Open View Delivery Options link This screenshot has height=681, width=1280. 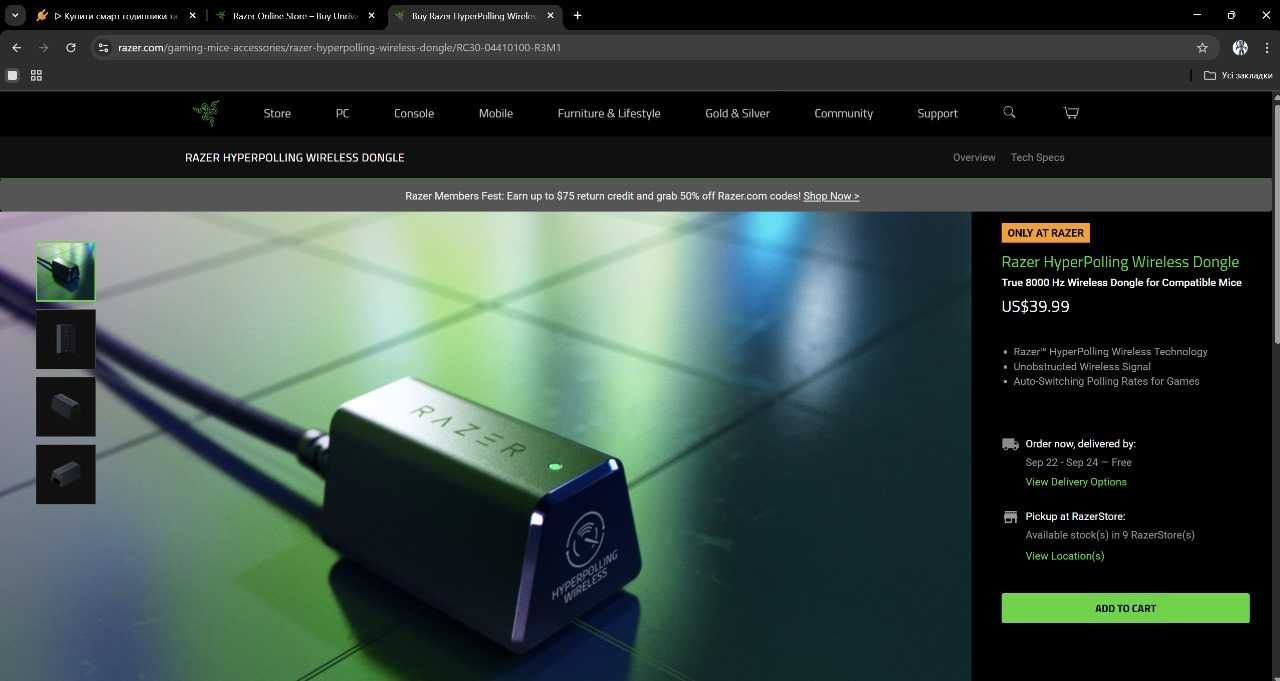pos(1076,482)
